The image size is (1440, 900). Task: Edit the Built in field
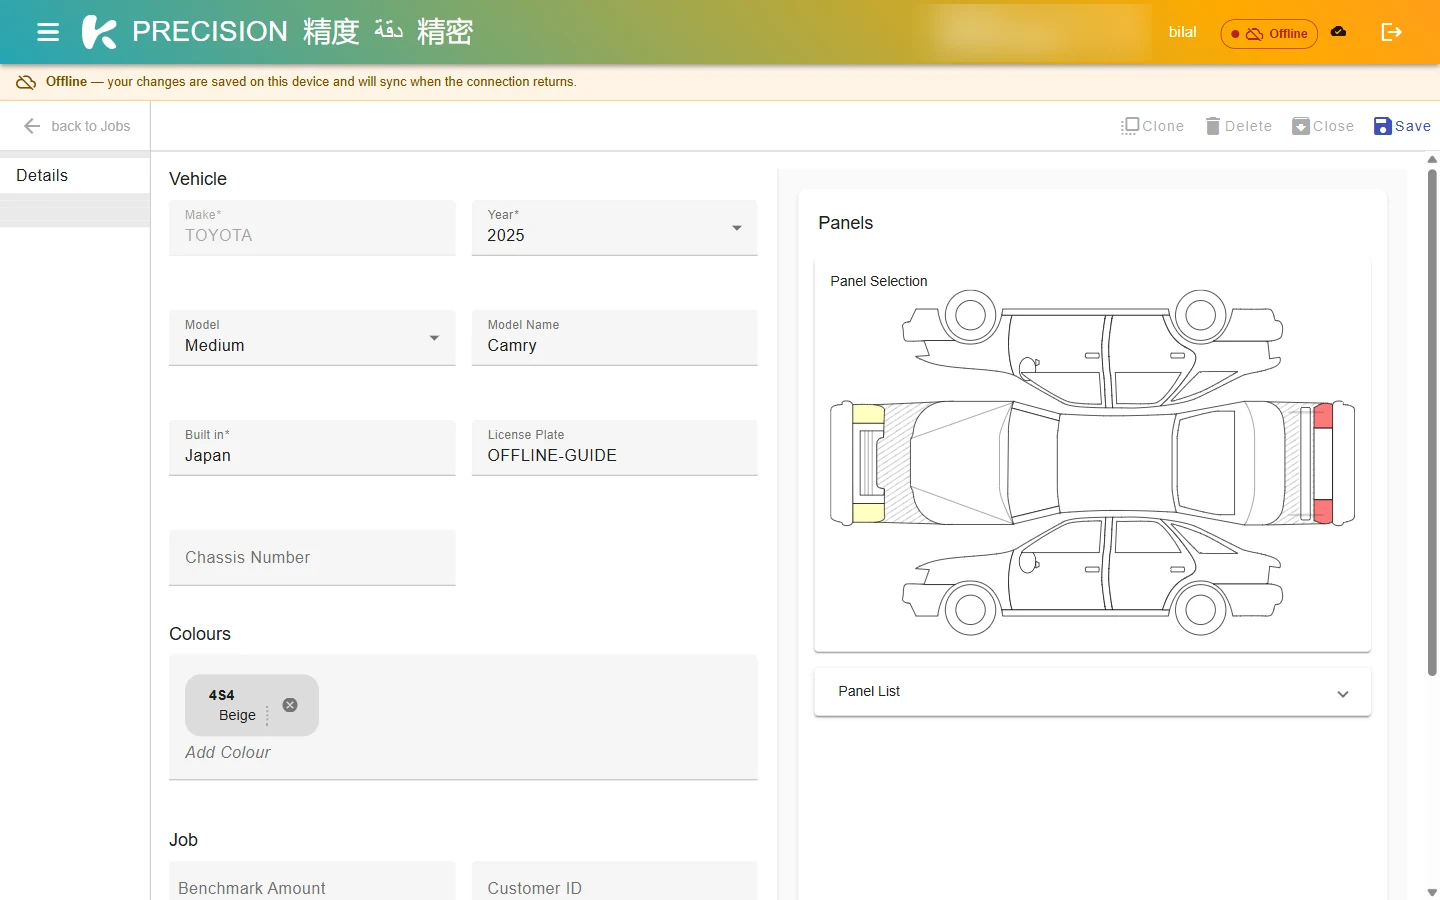(312, 448)
